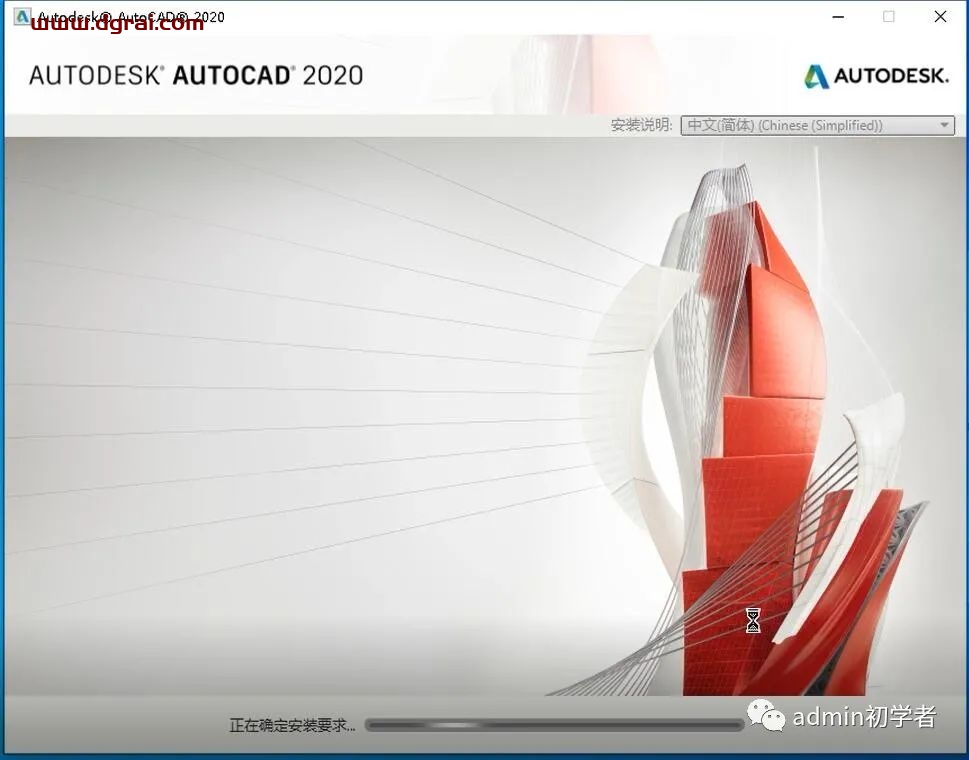The height and width of the screenshot is (760, 969).
Task: Click the 安装说明 label
Action: pyautogui.click(x=642, y=126)
